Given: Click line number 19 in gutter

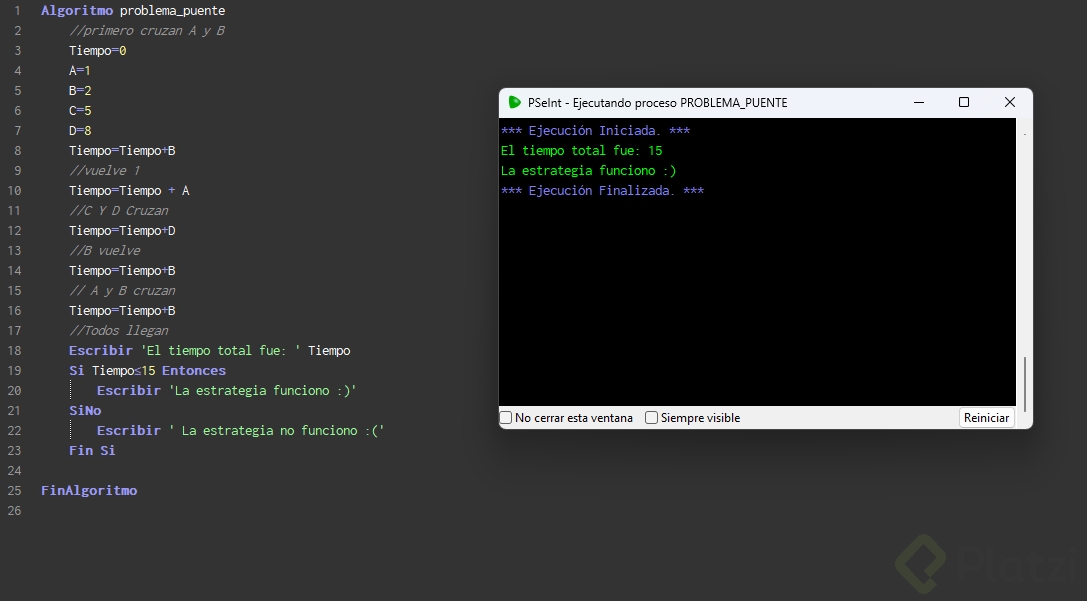Looking at the screenshot, I should [15, 371].
